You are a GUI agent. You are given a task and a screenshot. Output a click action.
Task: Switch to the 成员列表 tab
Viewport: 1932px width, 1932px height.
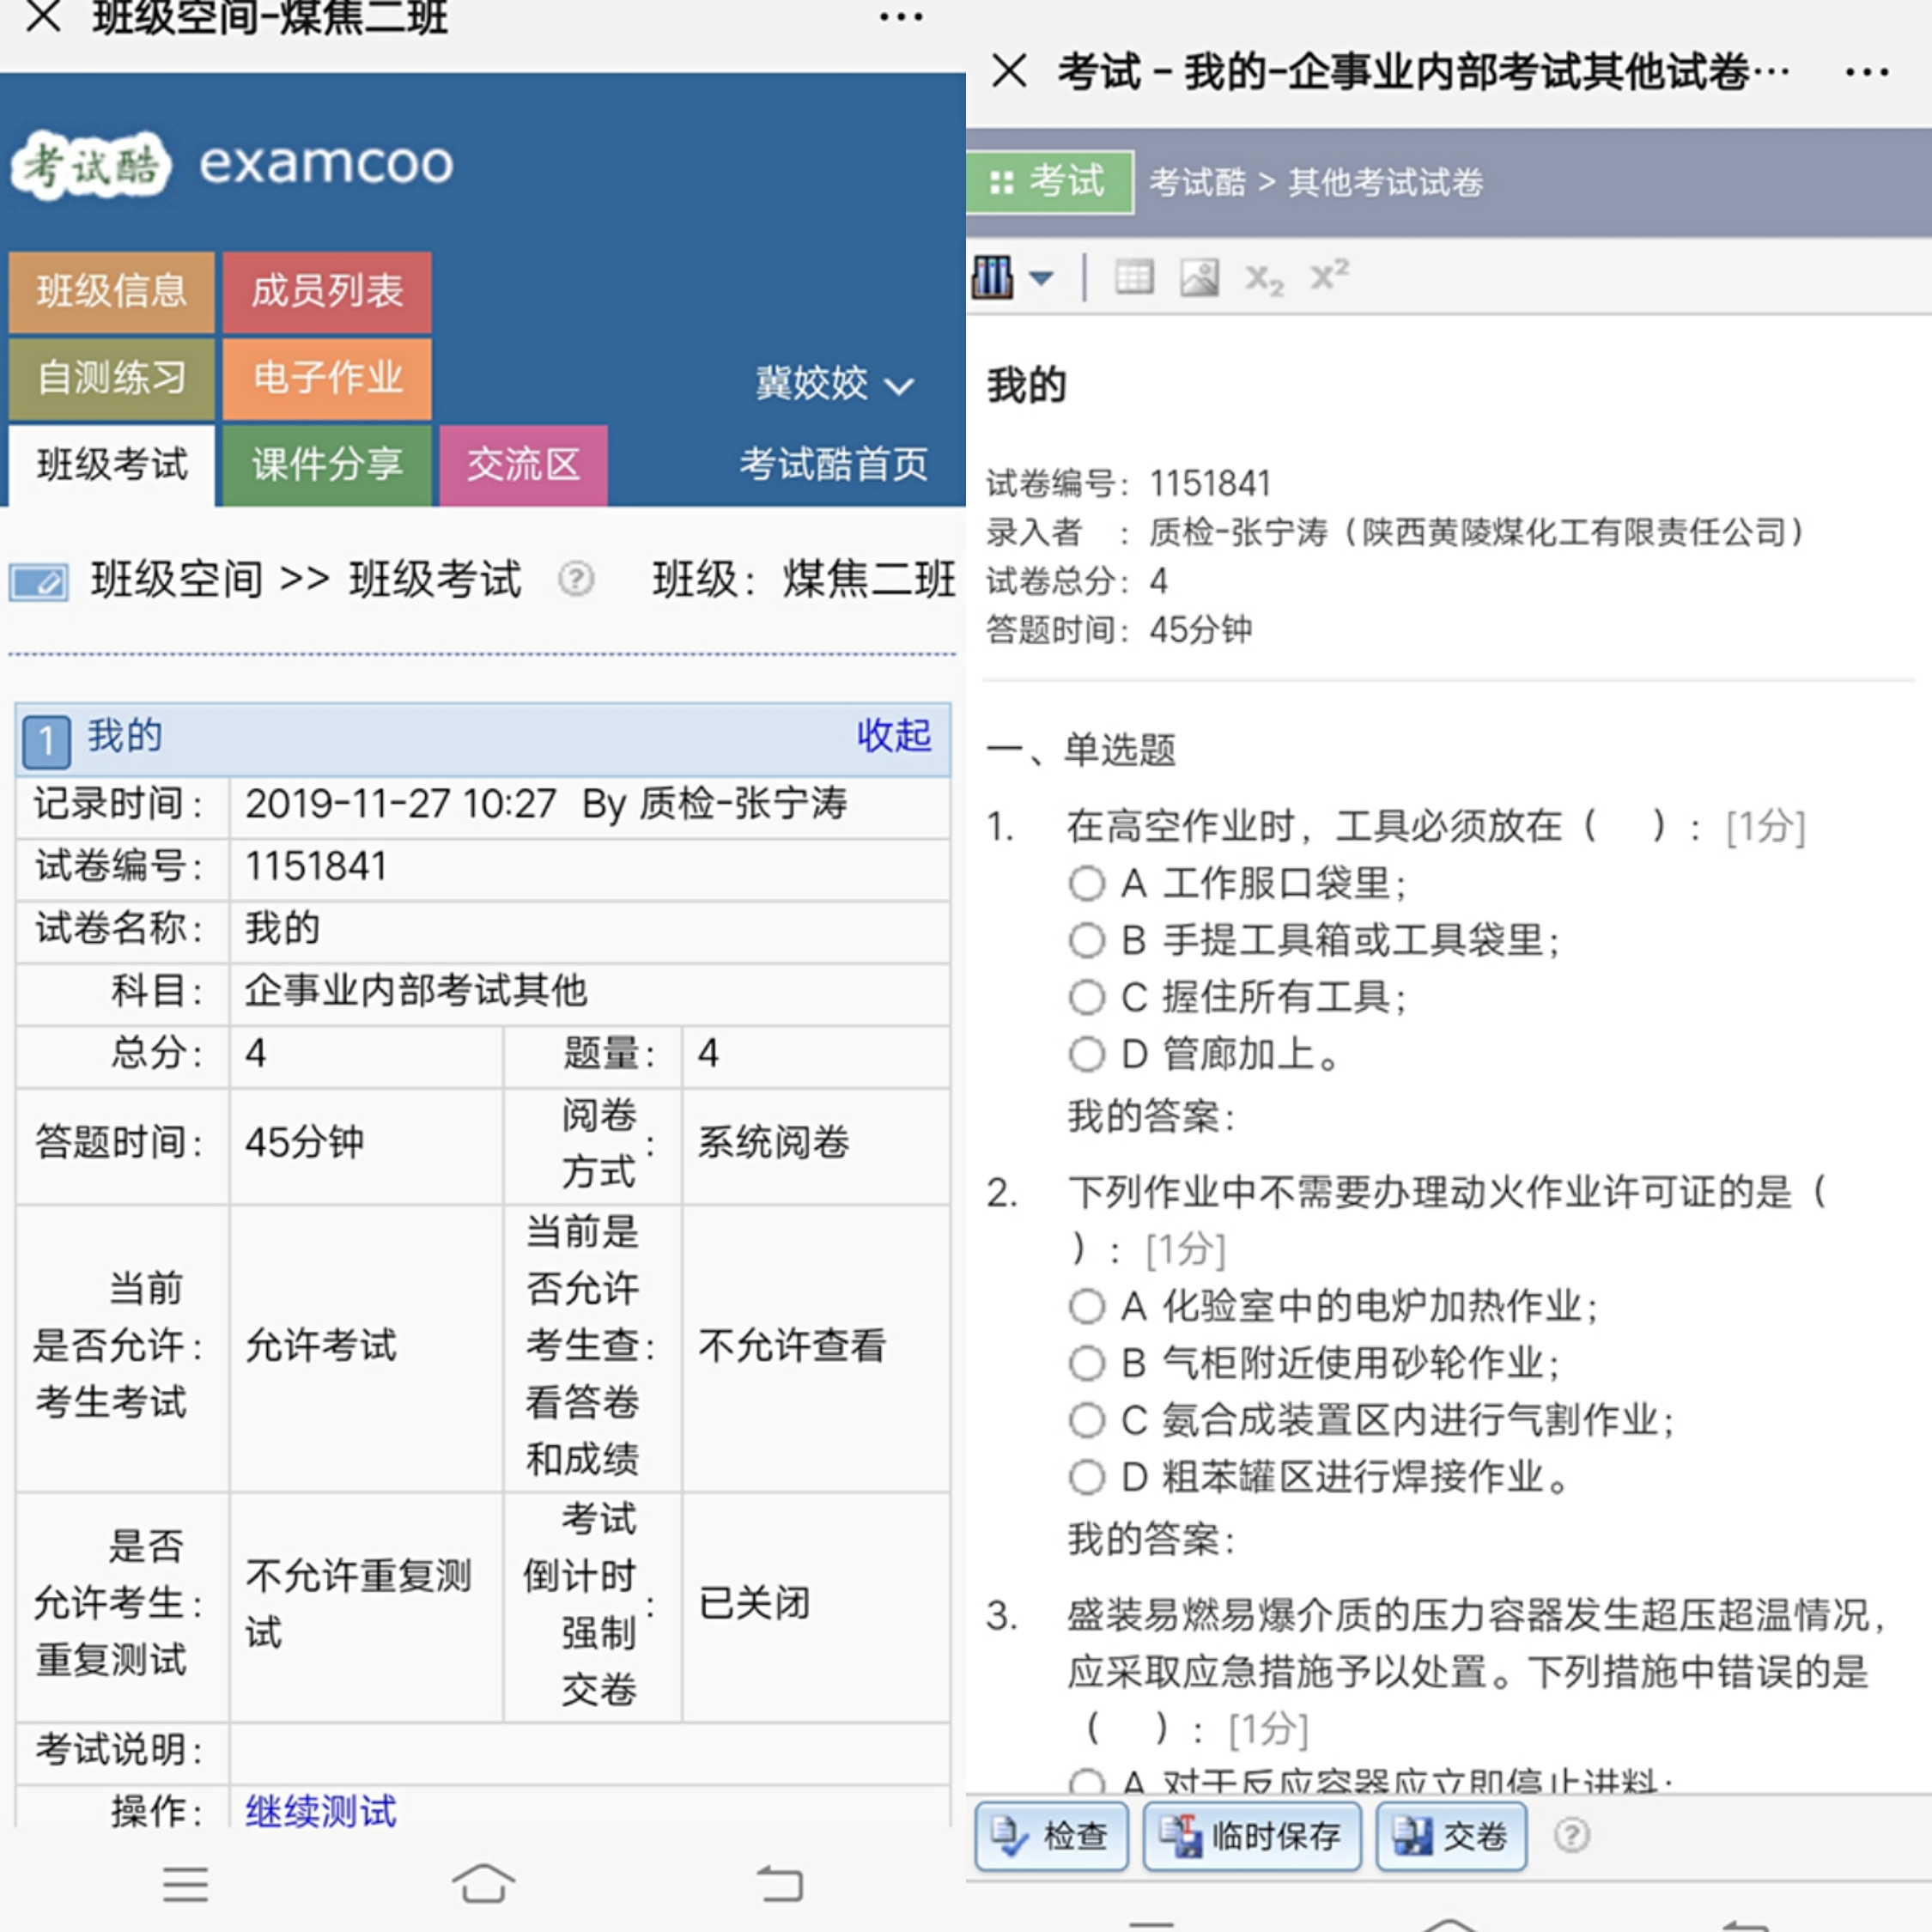pyautogui.click(x=327, y=292)
